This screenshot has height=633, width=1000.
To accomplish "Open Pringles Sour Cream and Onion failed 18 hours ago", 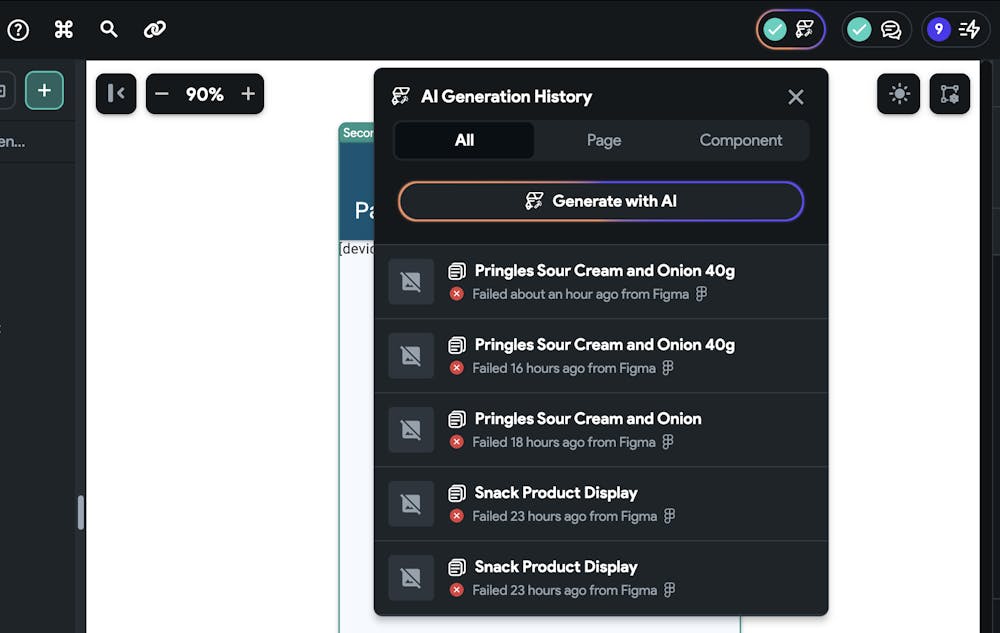I will [x=601, y=430].
